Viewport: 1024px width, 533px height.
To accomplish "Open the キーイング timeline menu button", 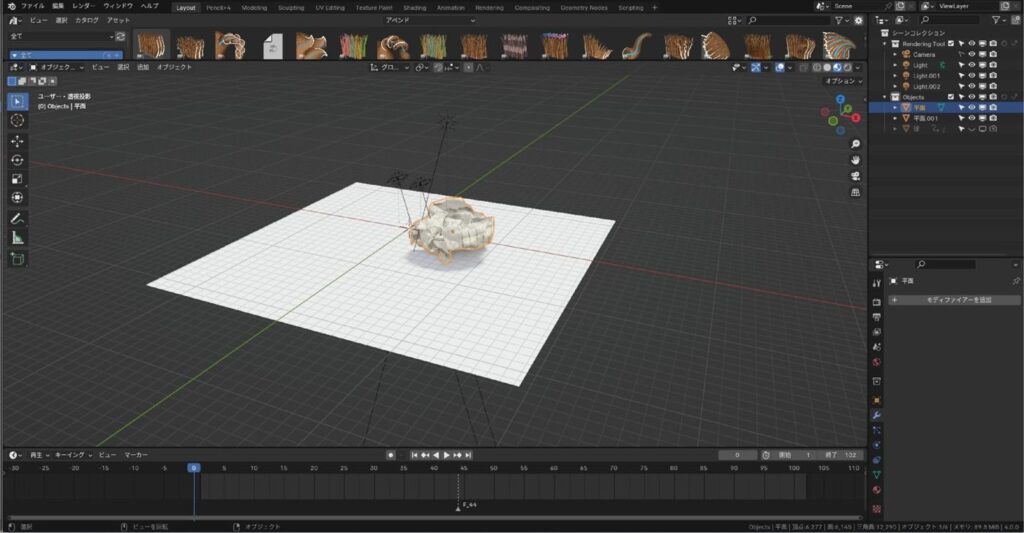I will tap(72, 455).
